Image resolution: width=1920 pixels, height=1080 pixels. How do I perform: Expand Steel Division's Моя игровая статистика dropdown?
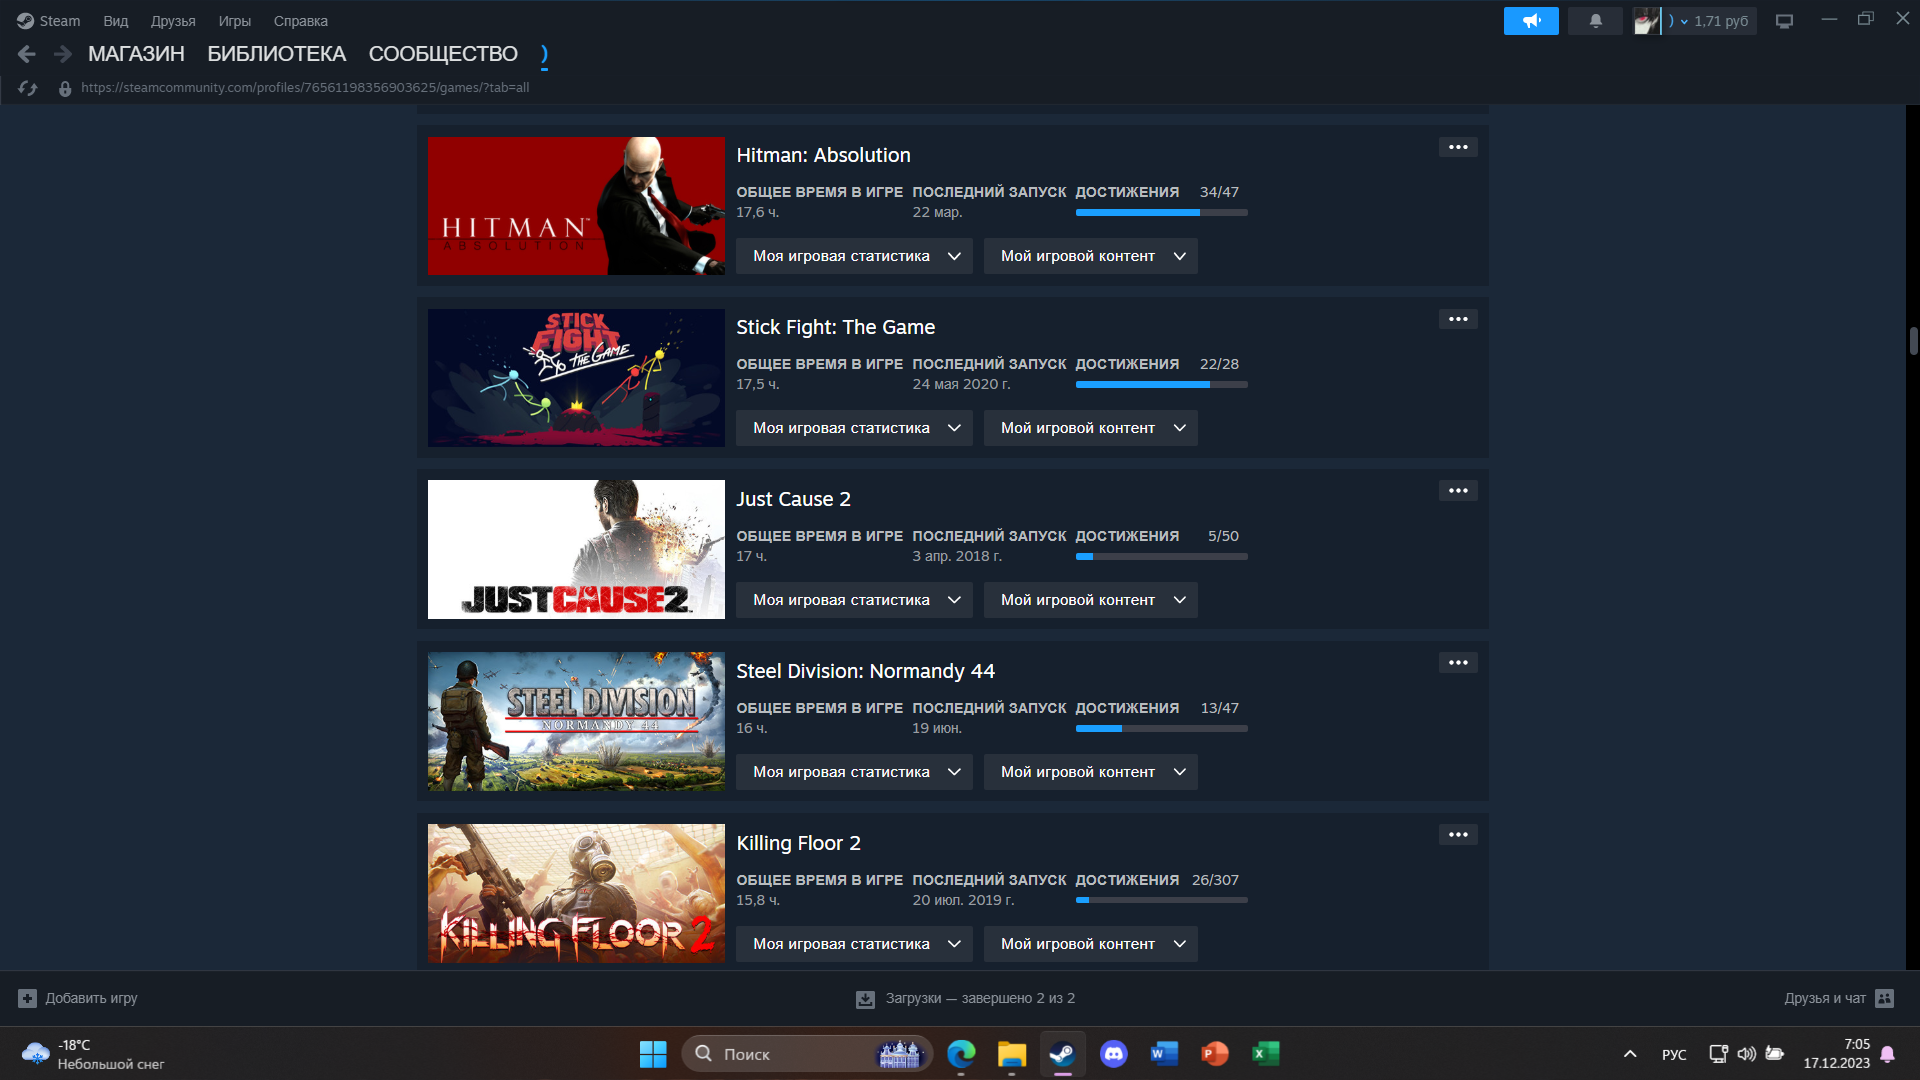click(x=854, y=772)
